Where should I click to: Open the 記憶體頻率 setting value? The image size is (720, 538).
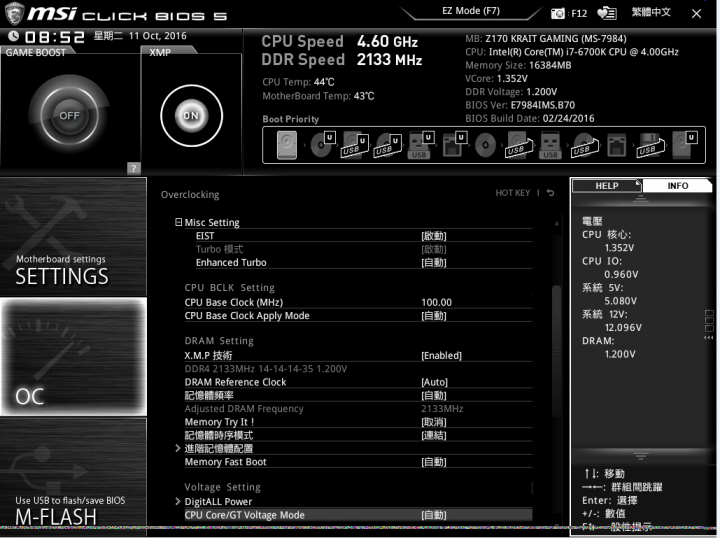(433, 396)
